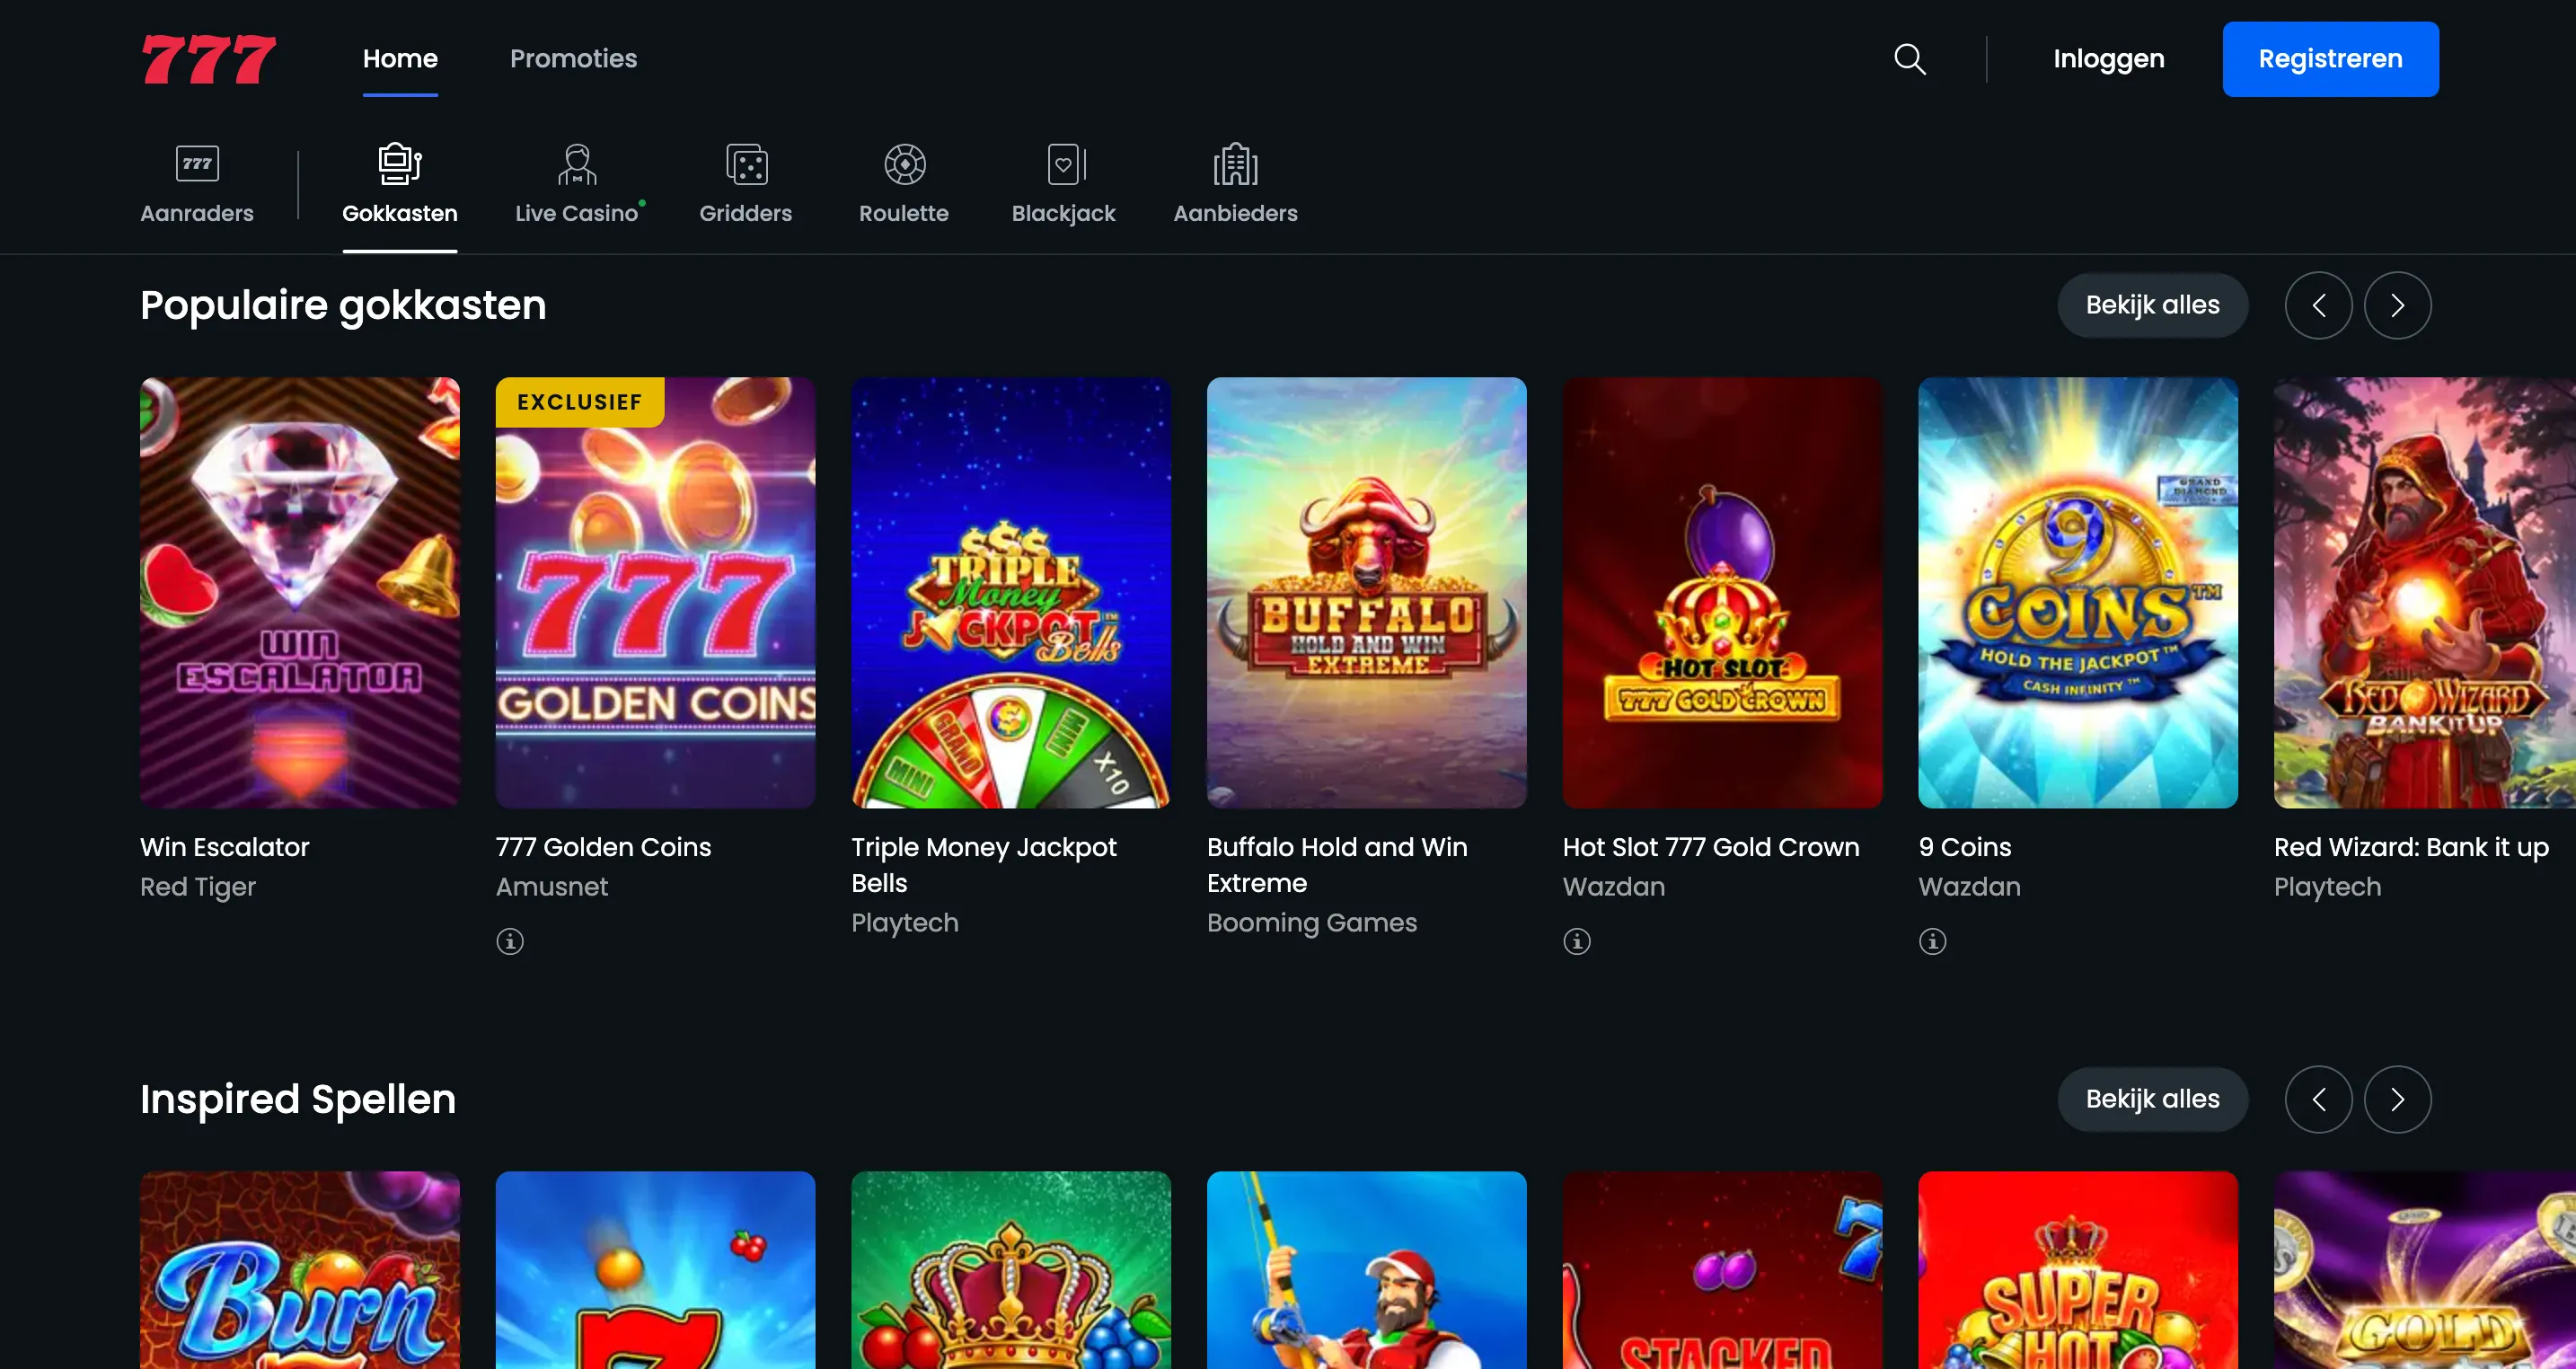
Task: Click the Populaire gokkasten heading
Action: tap(343, 306)
